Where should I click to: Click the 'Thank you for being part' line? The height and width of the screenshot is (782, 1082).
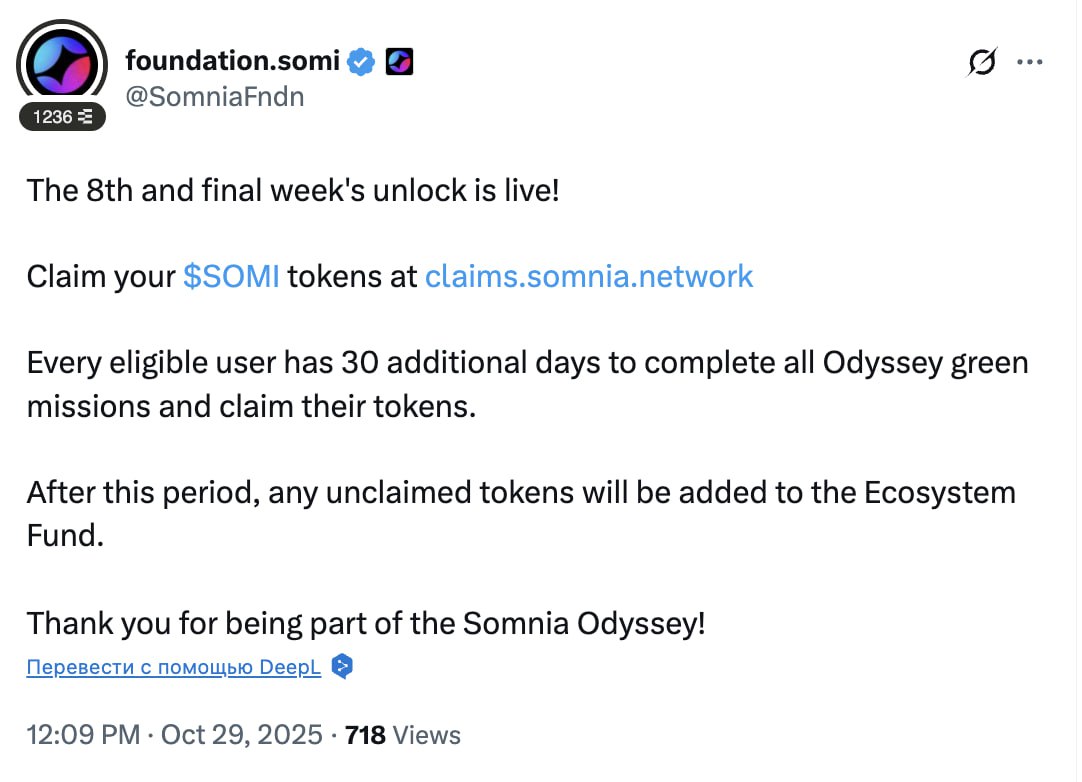(366, 623)
